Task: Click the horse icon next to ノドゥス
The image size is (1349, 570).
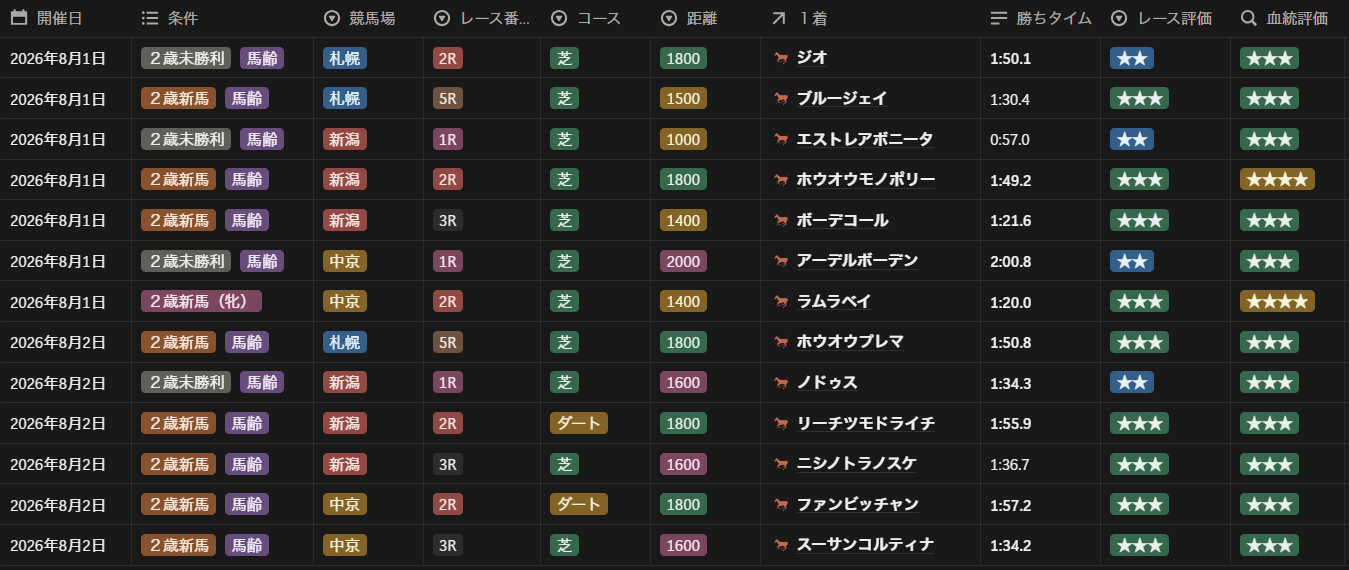Action: point(781,382)
